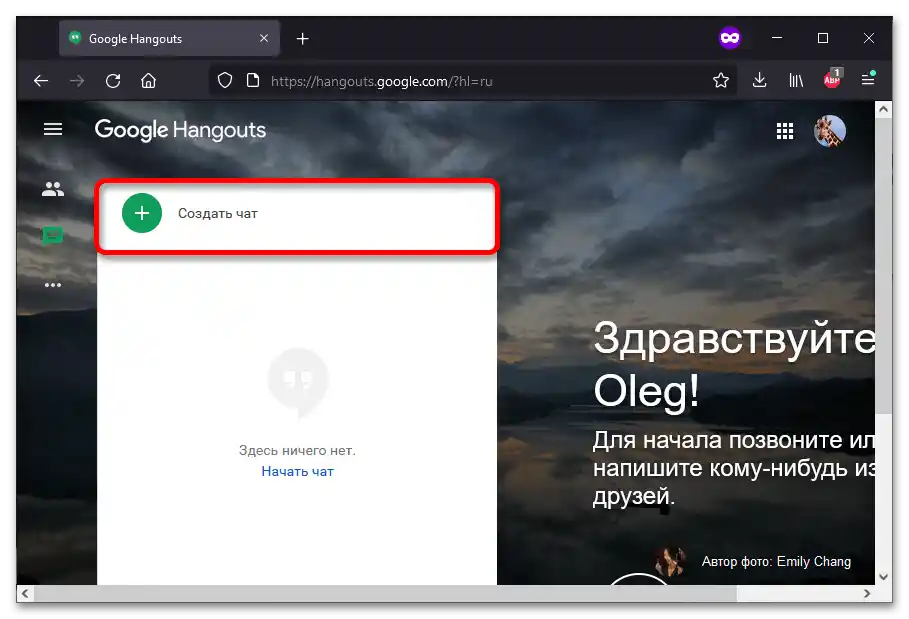The width and height of the screenshot is (909, 619).
Task: Bookmark this page with star icon
Action: pos(721,81)
